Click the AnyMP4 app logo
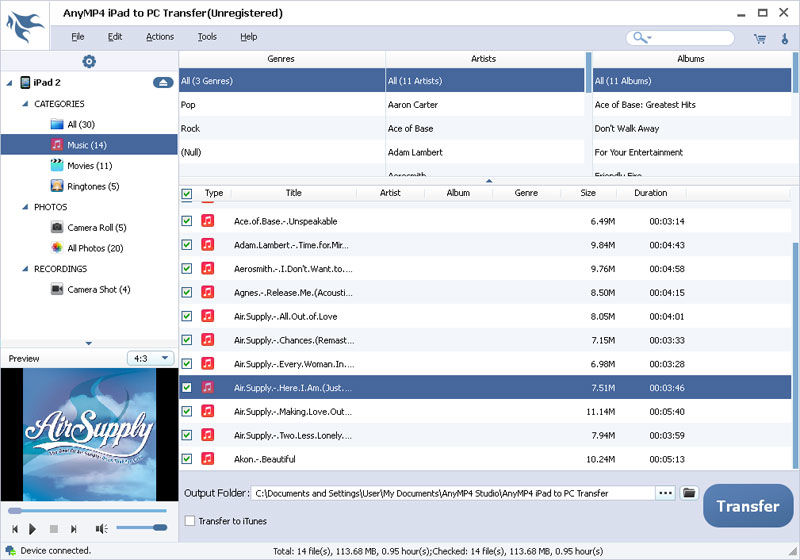This screenshot has height=560, width=800. [x=24, y=27]
